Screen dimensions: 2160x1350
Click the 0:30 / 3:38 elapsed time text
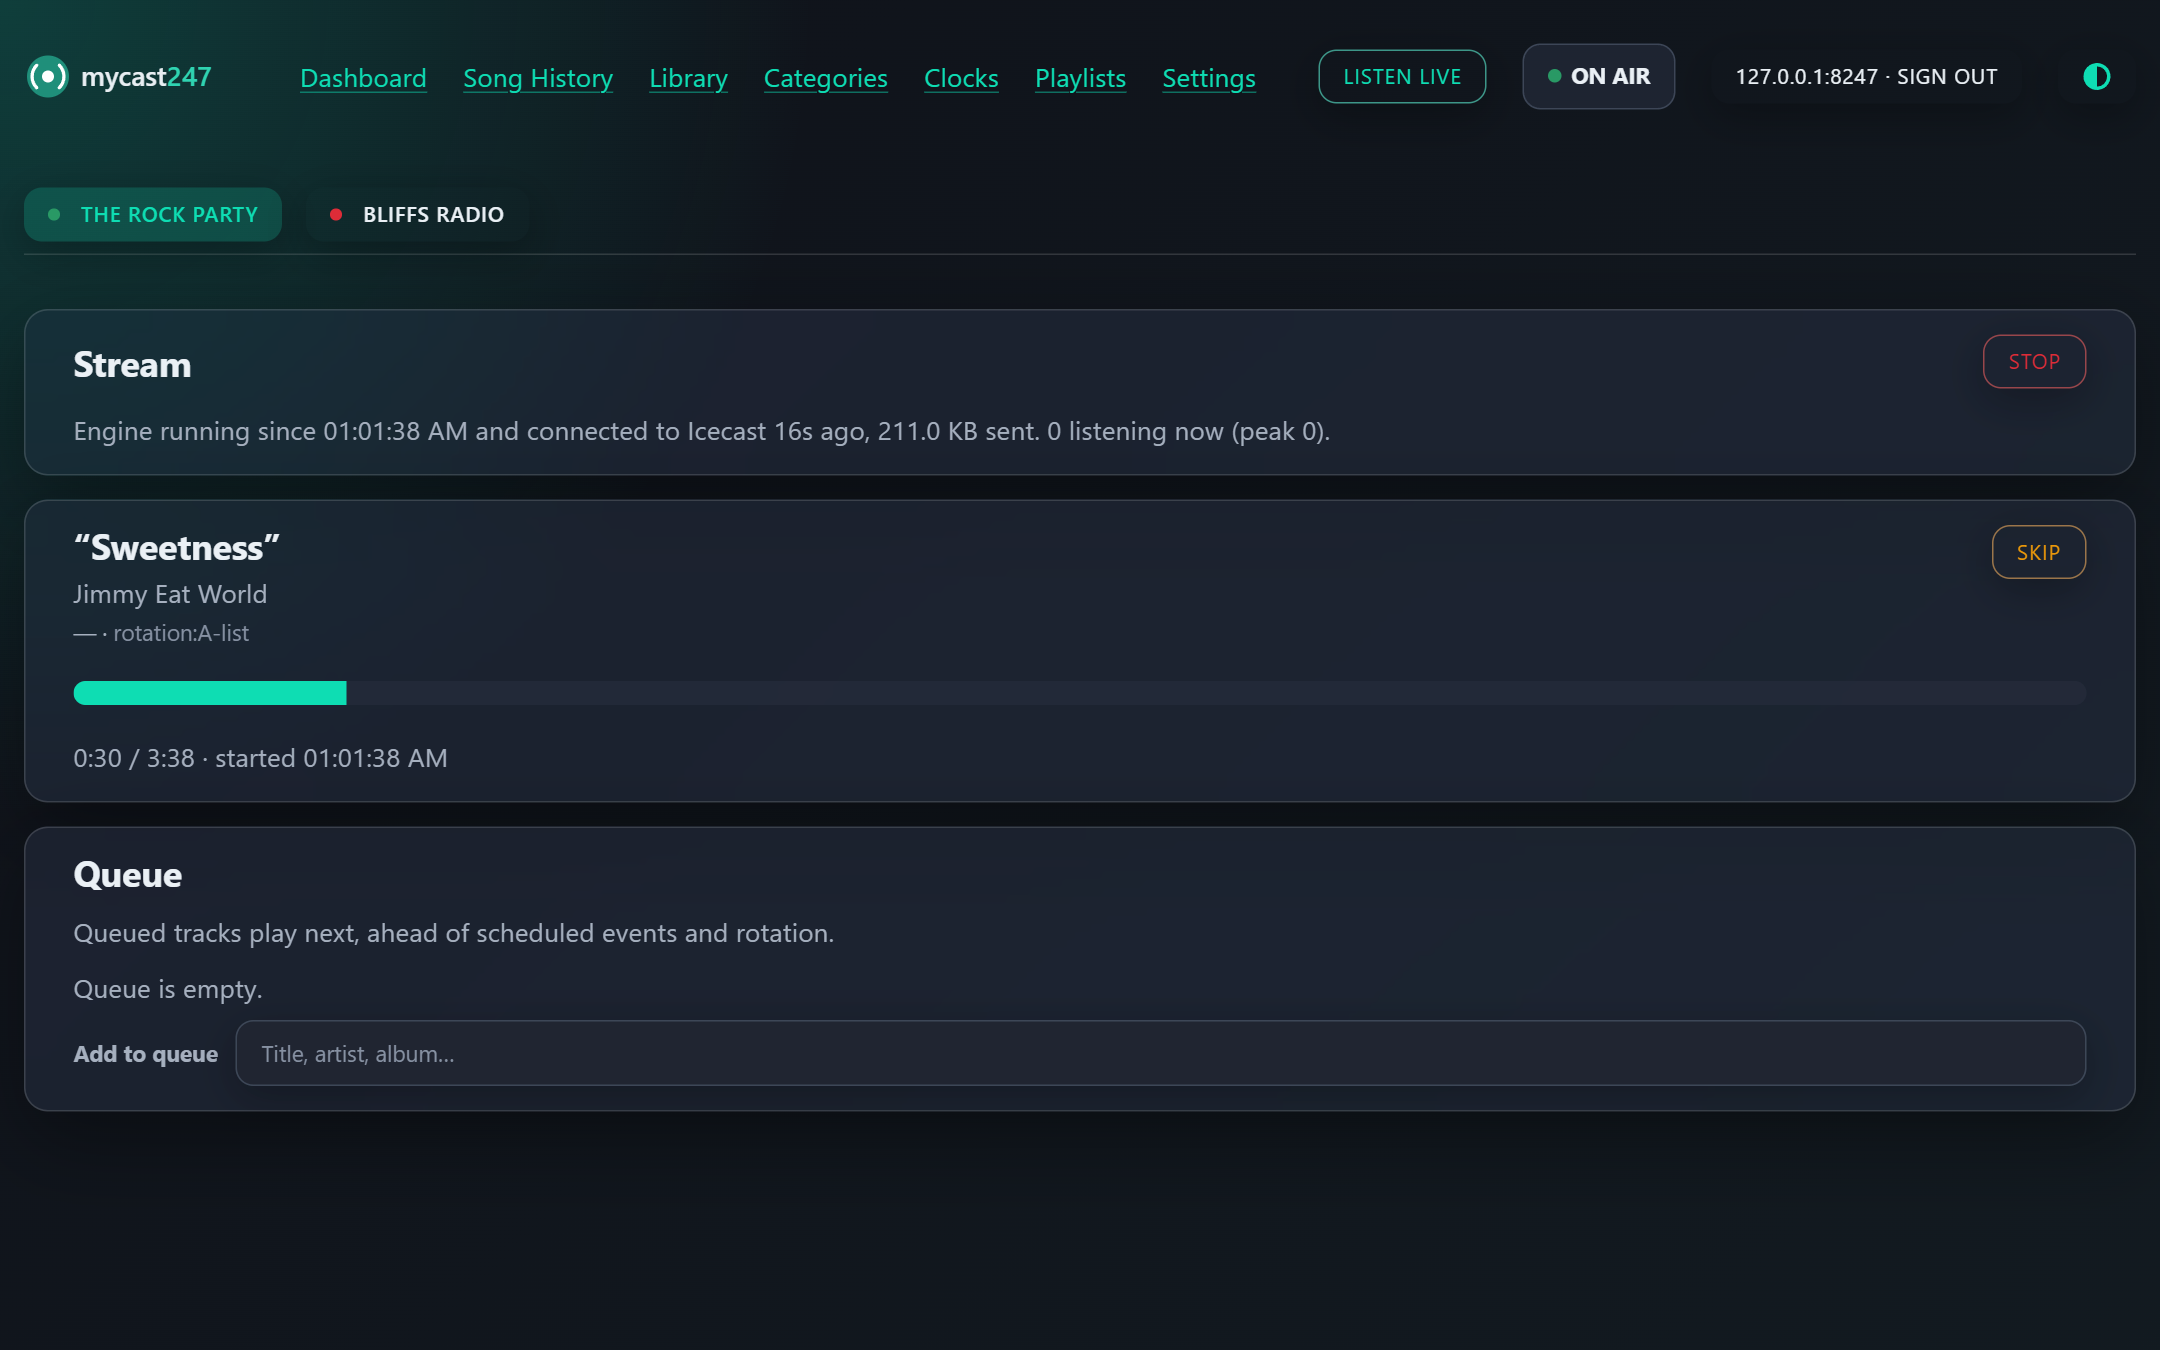pyautogui.click(x=134, y=758)
